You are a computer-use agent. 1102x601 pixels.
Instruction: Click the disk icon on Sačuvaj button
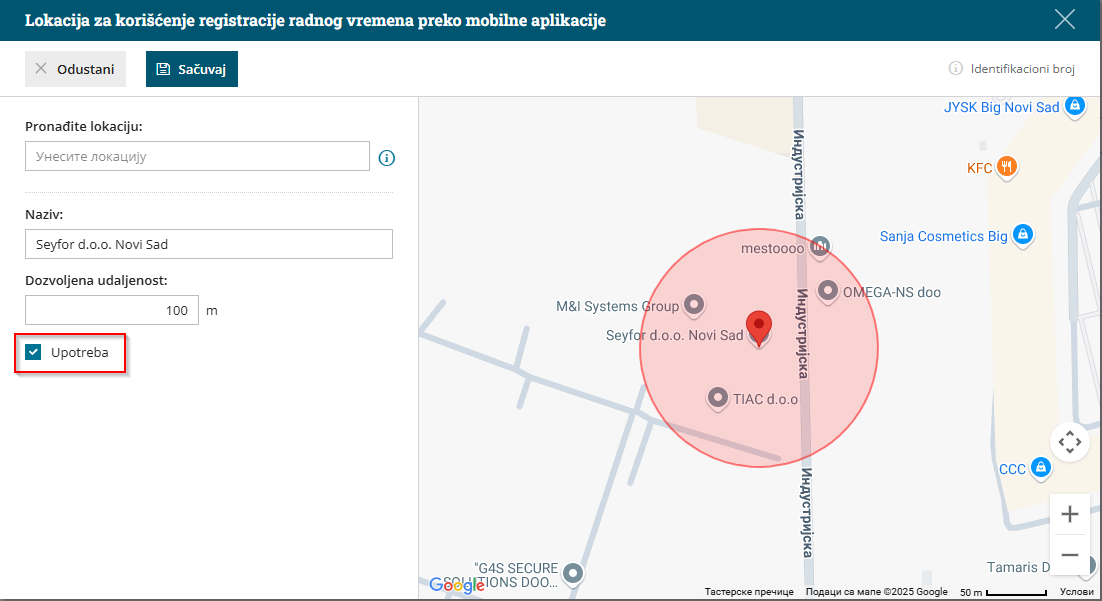pyautogui.click(x=163, y=69)
